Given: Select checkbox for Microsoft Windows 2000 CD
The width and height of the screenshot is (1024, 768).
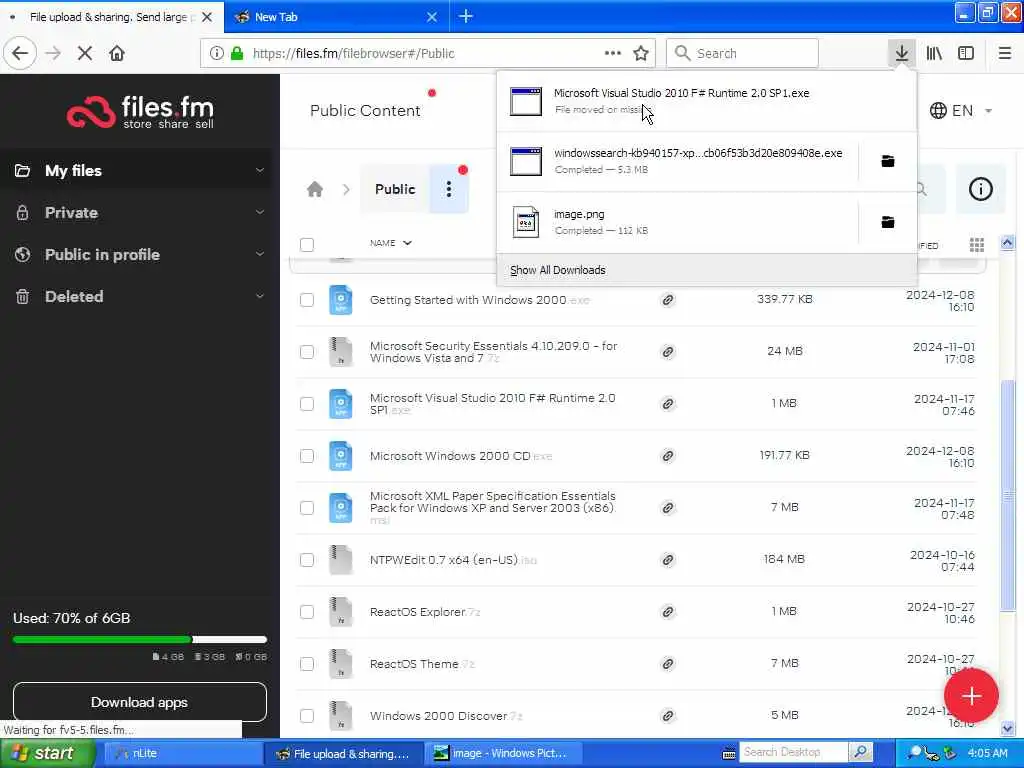Looking at the screenshot, I should (x=307, y=456).
